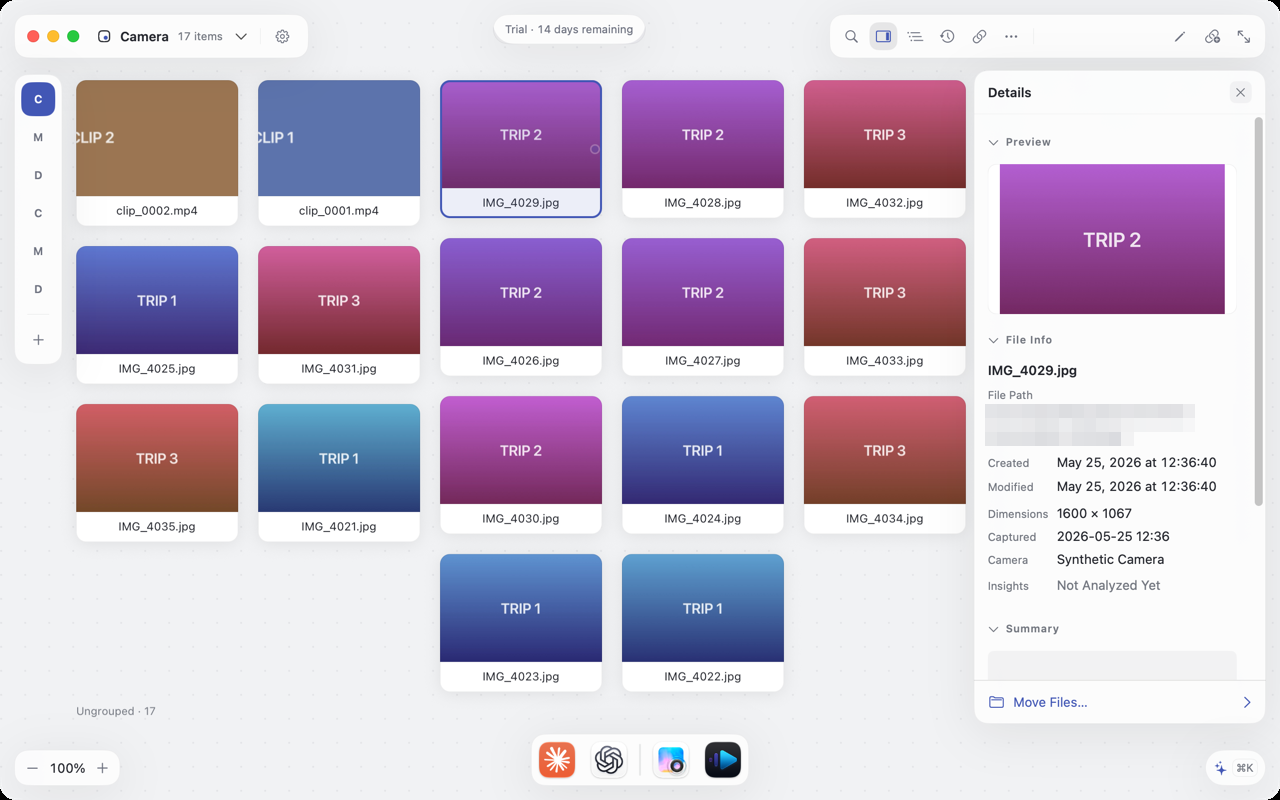This screenshot has width=1280, height=800.
Task: Open the three-dot more options menu
Action: click(1011, 36)
